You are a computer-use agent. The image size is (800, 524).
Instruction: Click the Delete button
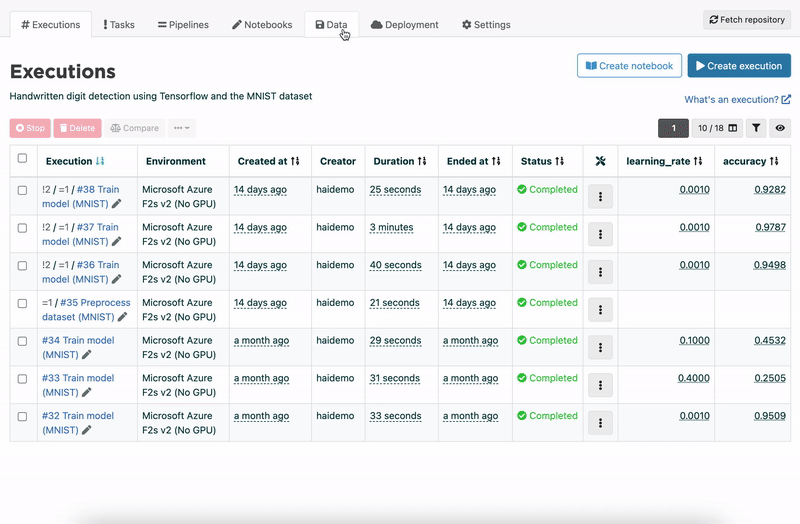pyautogui.click(x=78, y=128)
